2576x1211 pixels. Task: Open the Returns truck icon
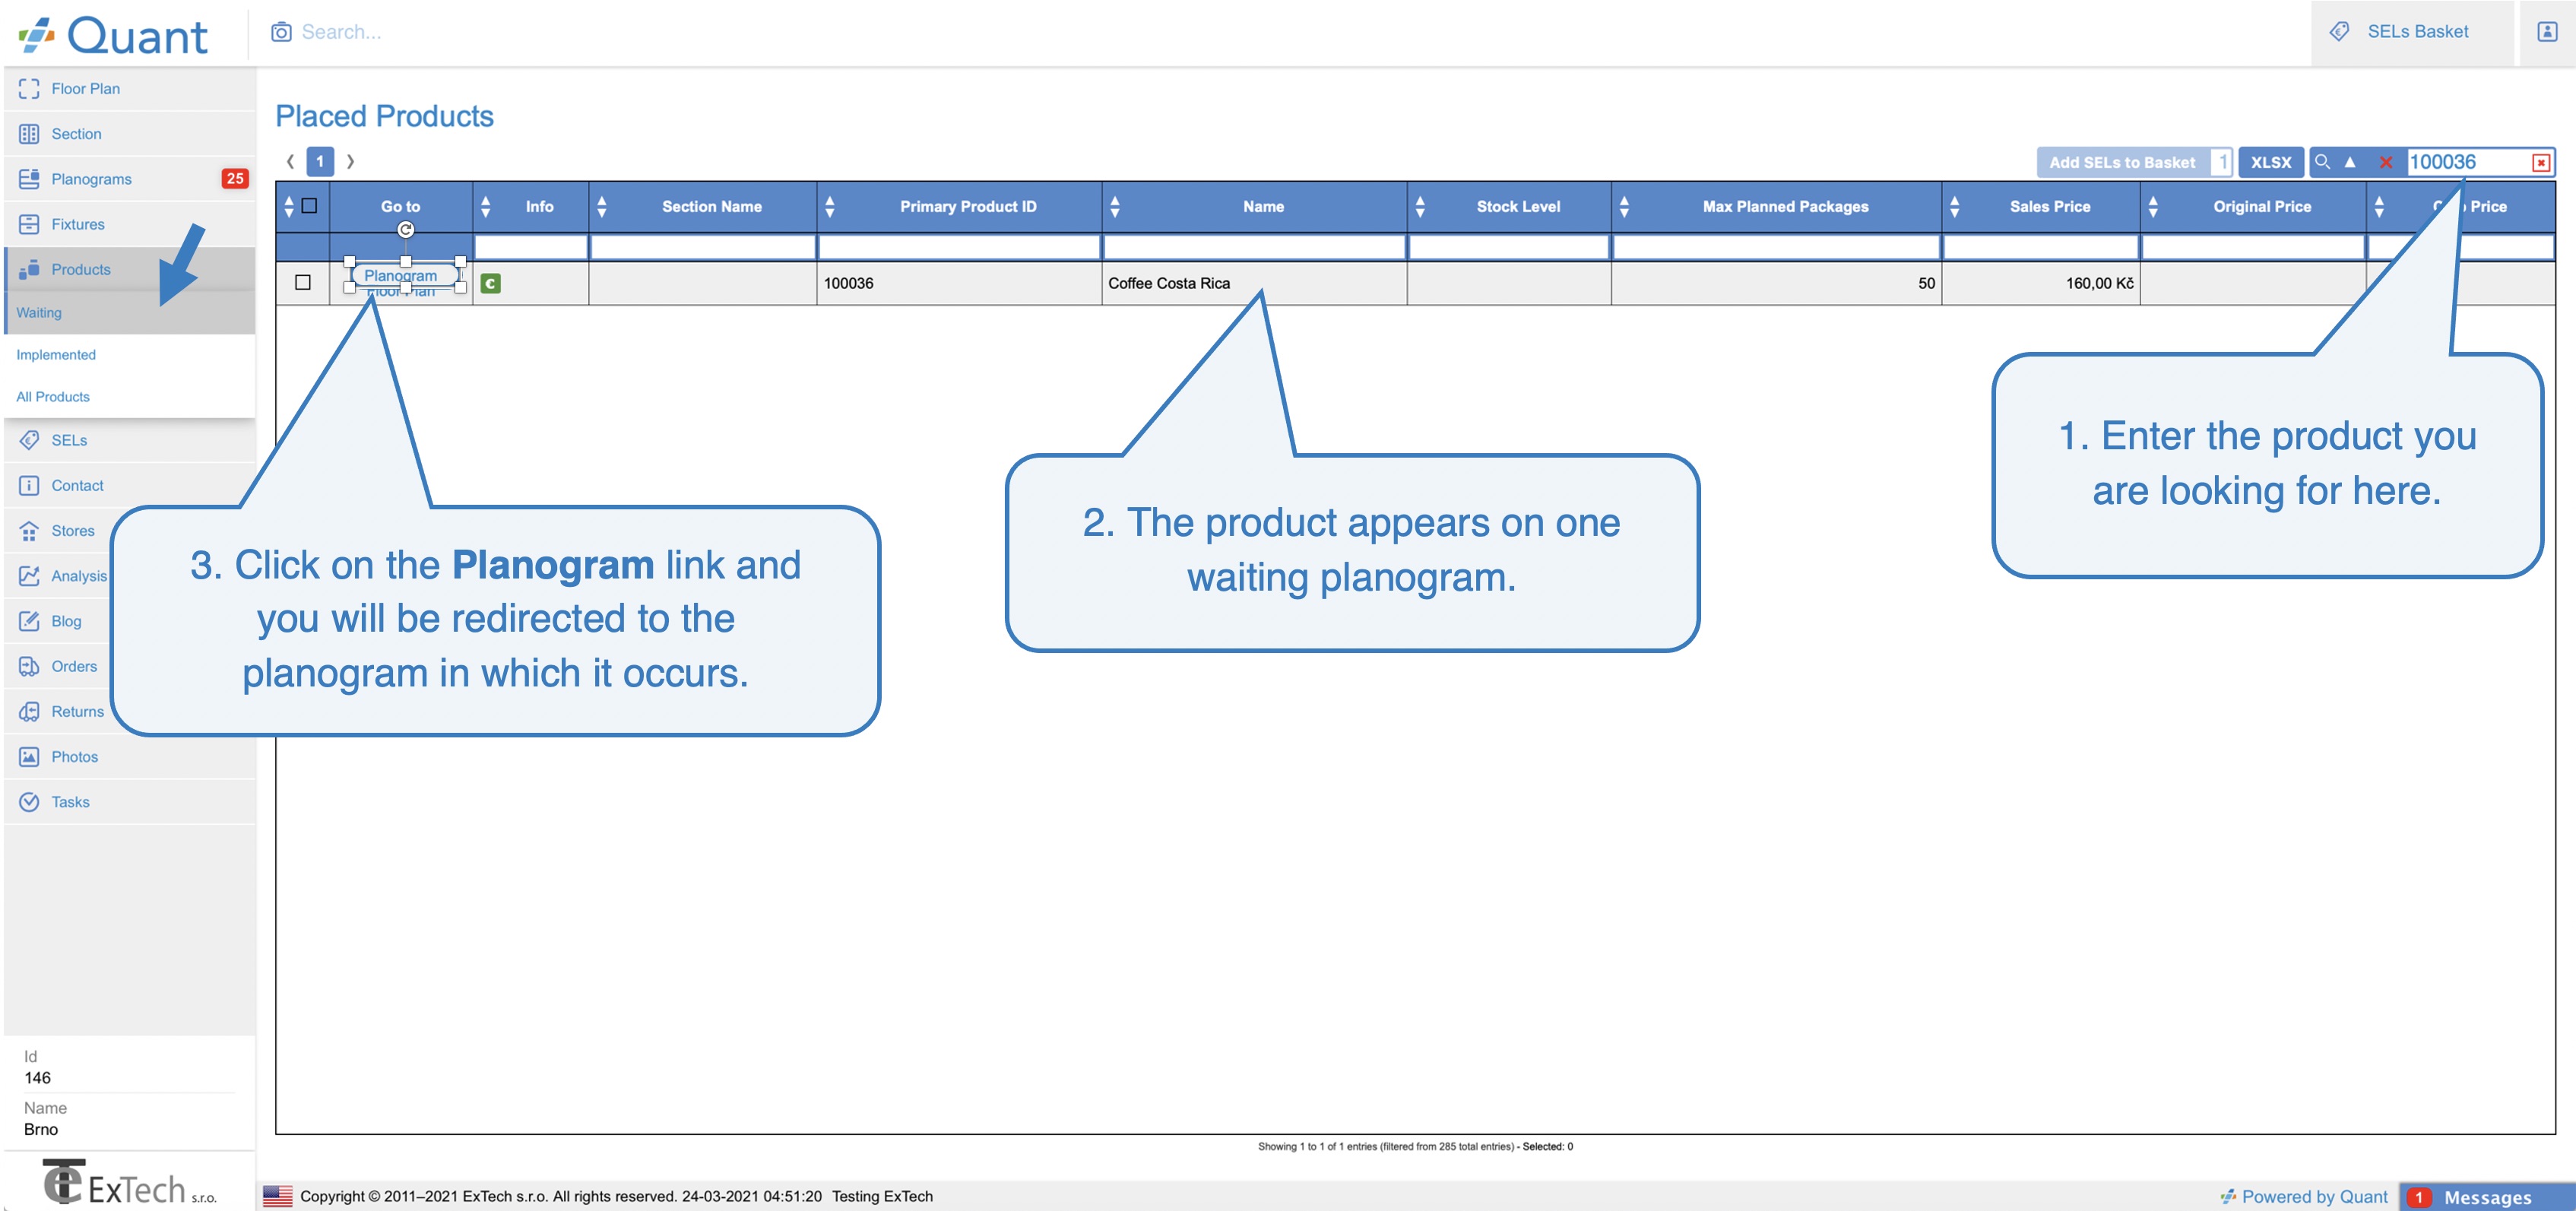tap(29, 711)
